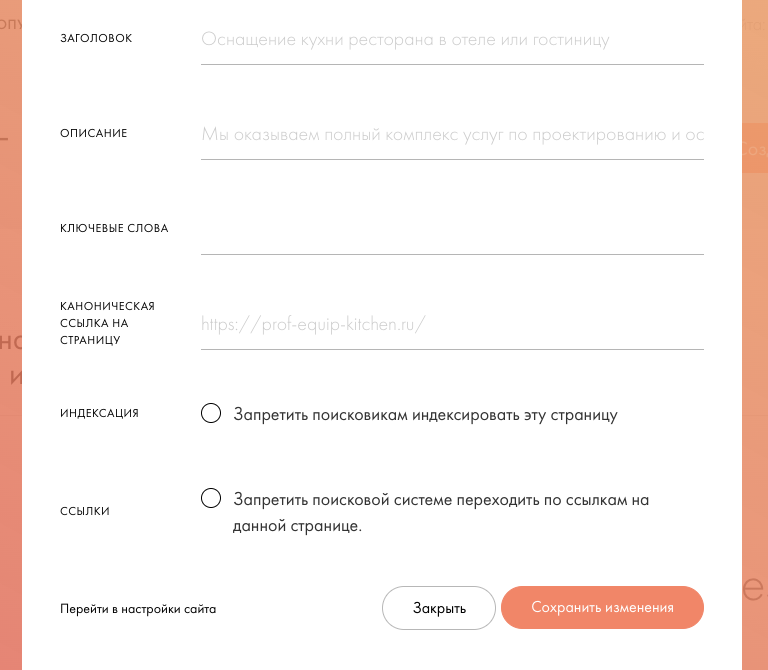This screenshot has height=670, width=768.
Task: Click the ОПИСАНИЕ field label
Action: click(x=94, y=133)
